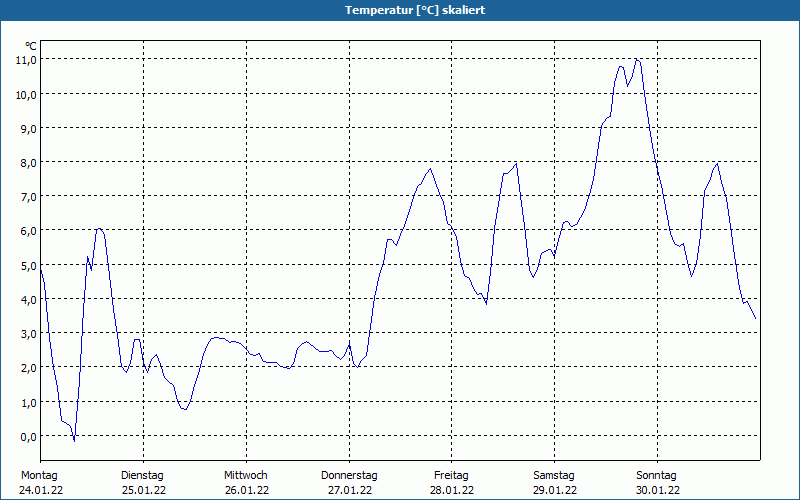Click the °C unit label above the y-axis
This screenshot has width=800, height=500.
click(x=31, y=46)
